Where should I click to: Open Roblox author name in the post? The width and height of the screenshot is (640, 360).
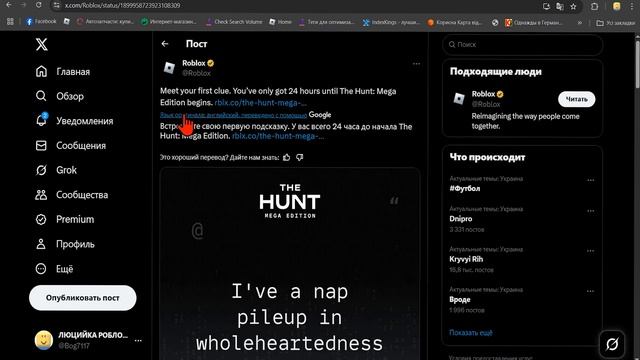194,63
